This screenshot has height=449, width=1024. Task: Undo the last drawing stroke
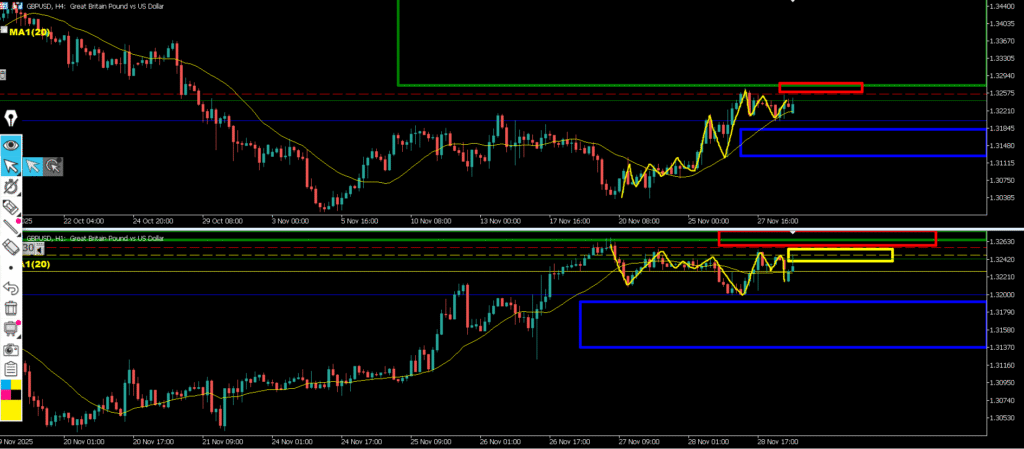(x=10, y=288)
